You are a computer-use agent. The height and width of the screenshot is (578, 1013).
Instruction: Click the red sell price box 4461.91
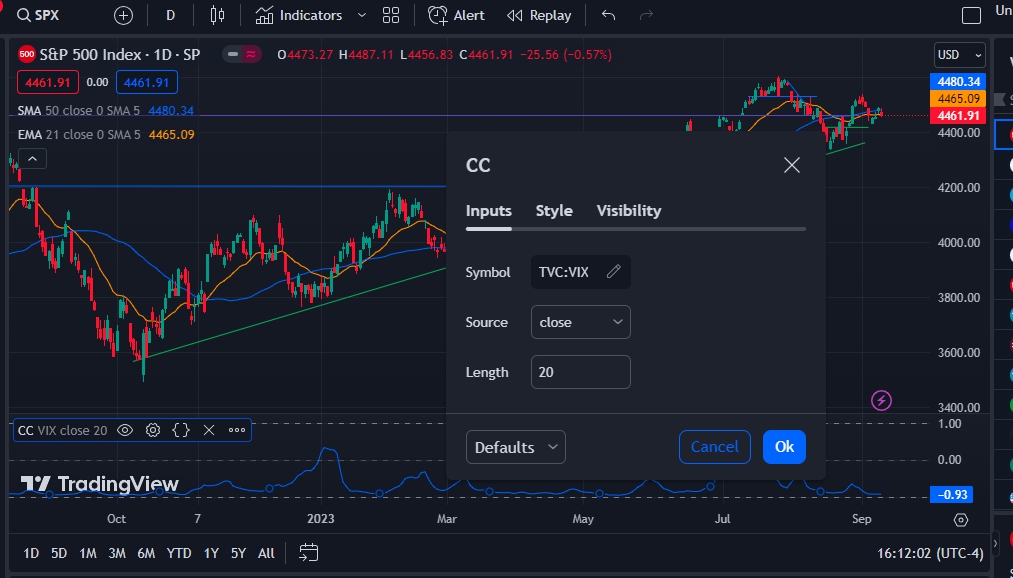tap(48, 83)
